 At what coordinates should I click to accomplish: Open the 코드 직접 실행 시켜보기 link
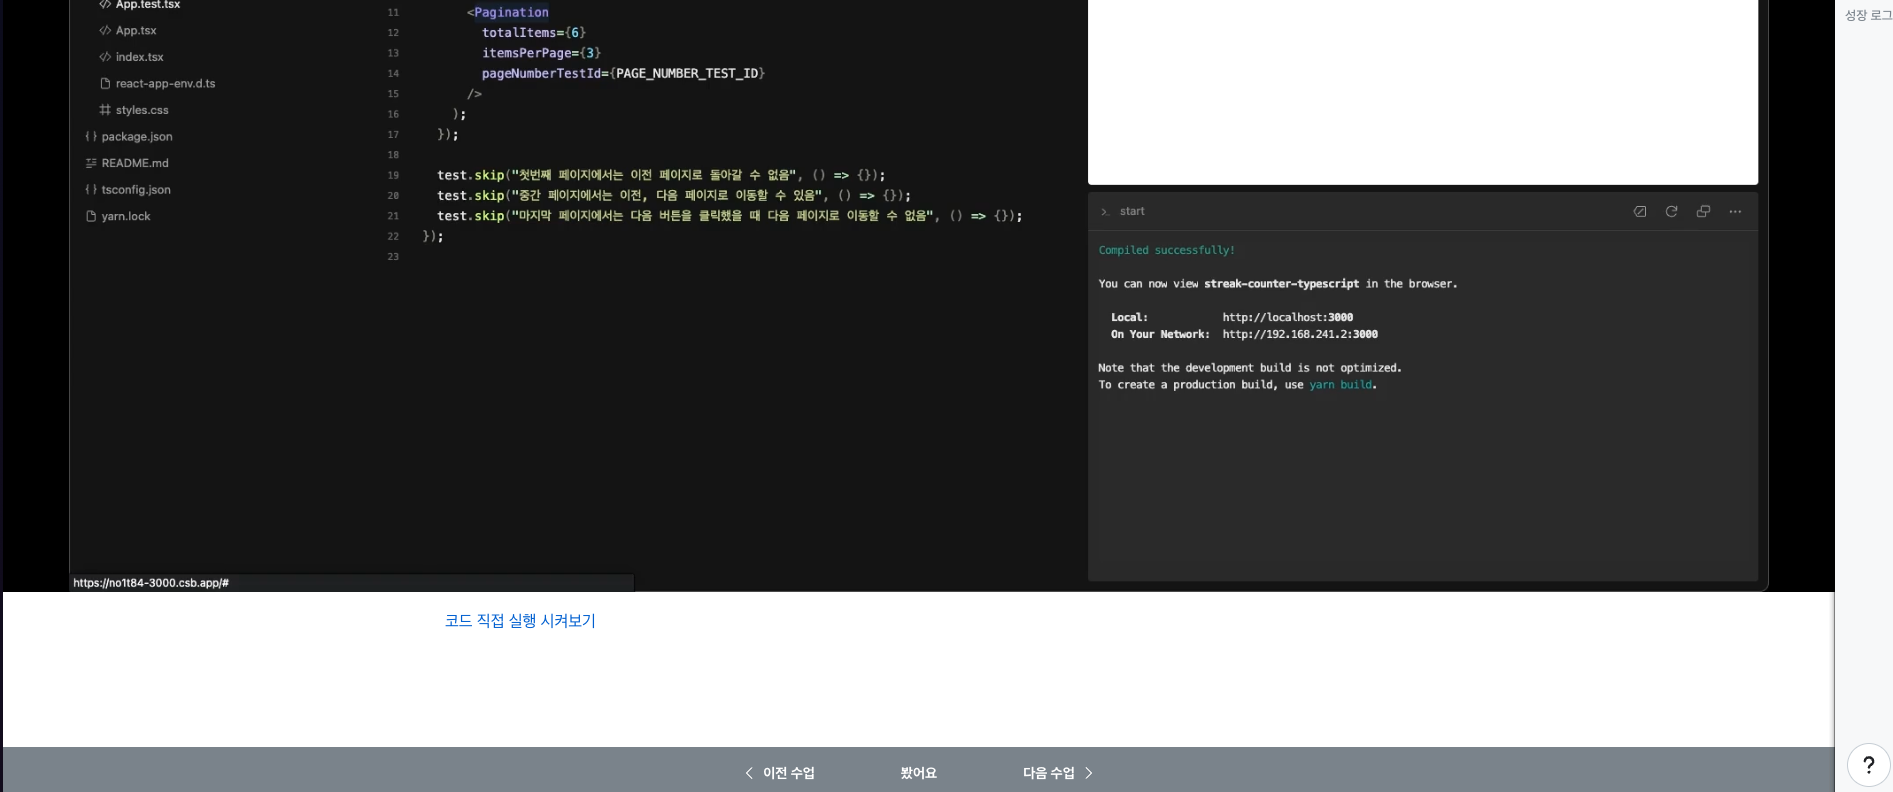(520, 621)
